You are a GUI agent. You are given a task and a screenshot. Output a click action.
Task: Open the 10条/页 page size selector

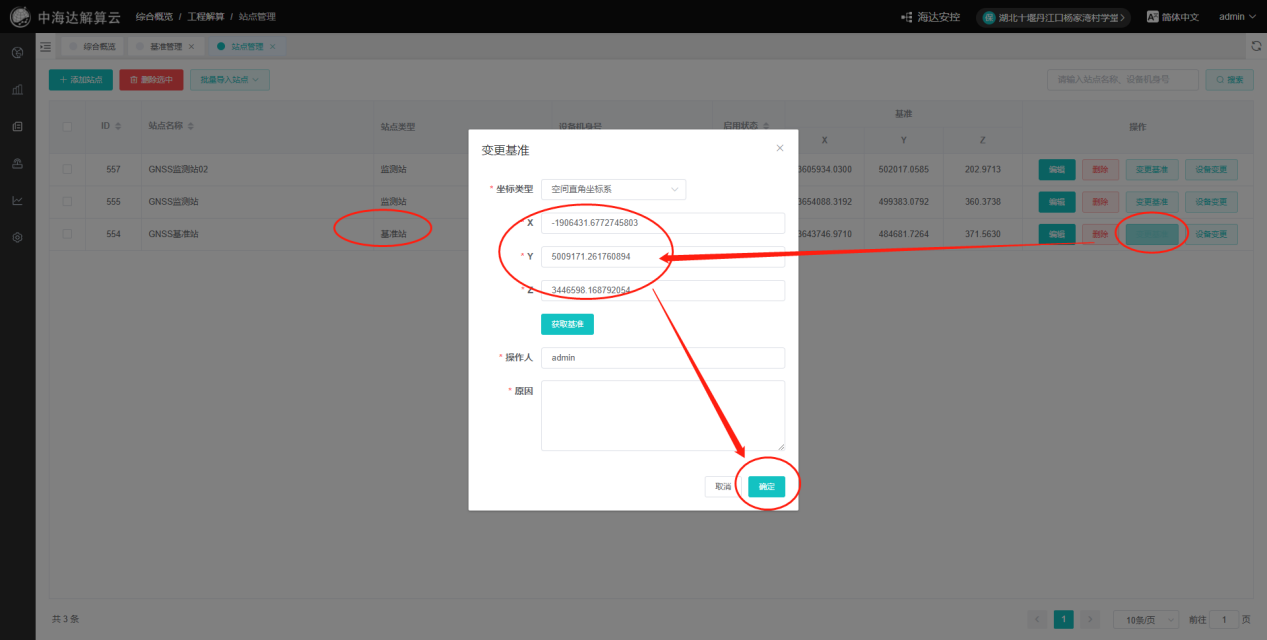pos(1145,620)
